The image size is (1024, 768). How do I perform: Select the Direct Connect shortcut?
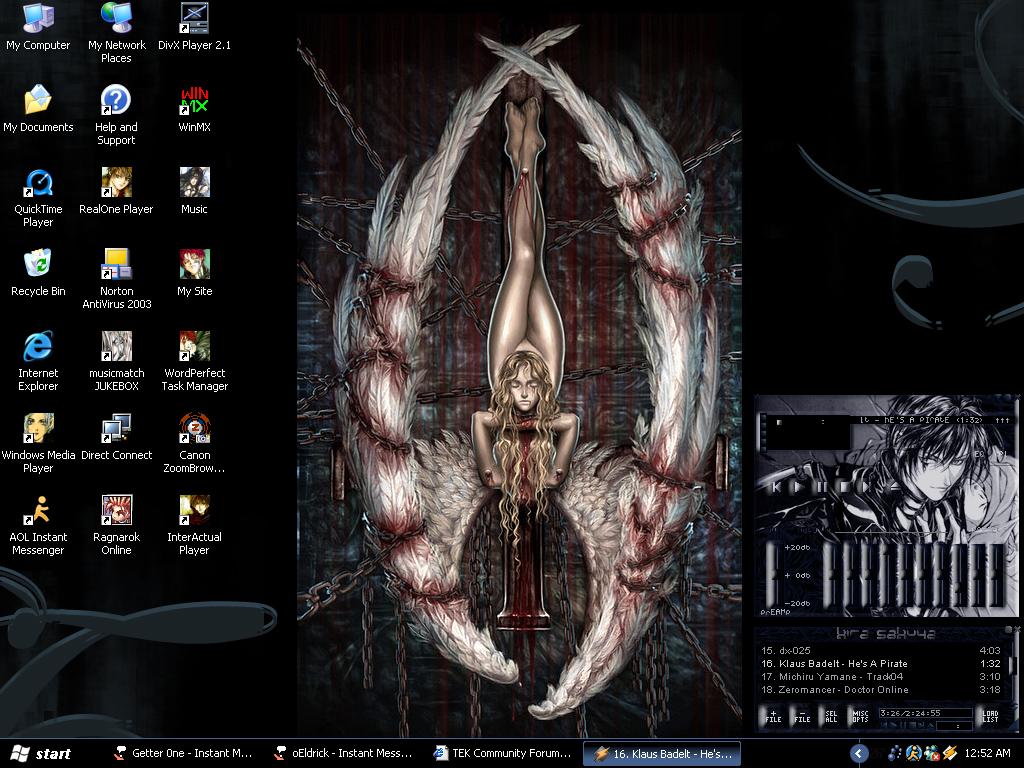point(116,436)
